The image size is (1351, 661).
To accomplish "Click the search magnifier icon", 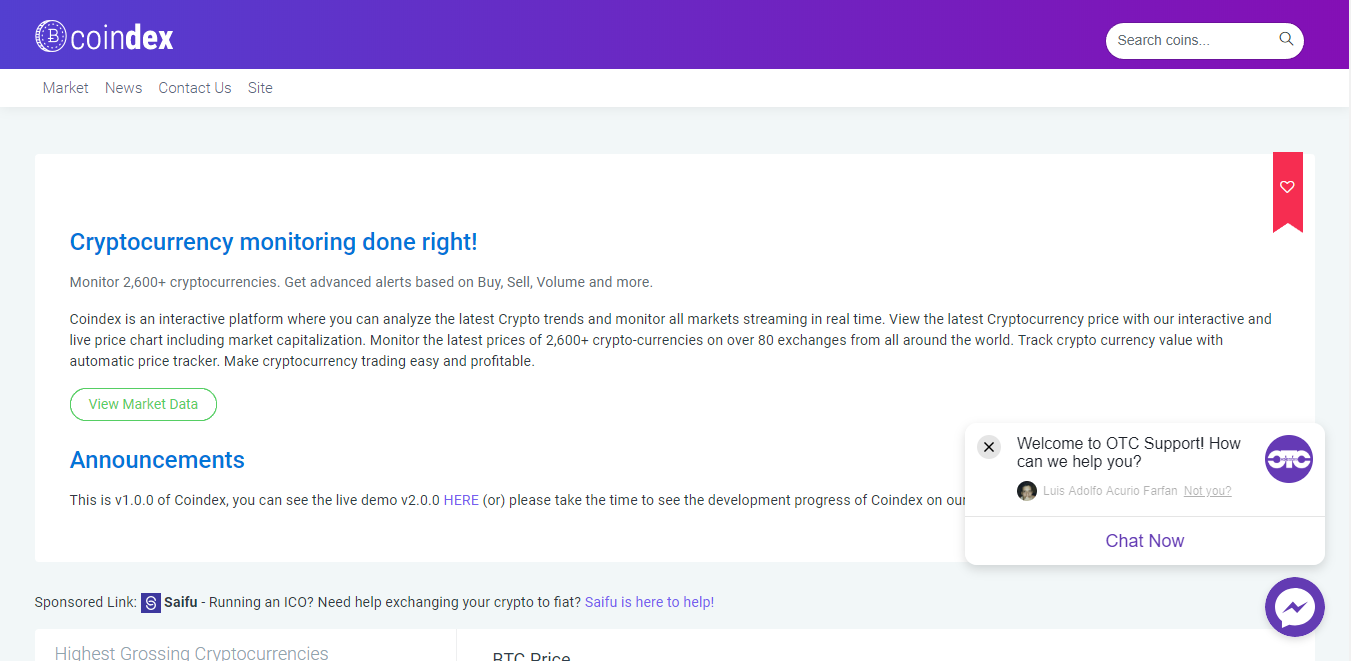I will coord(1286,40).
